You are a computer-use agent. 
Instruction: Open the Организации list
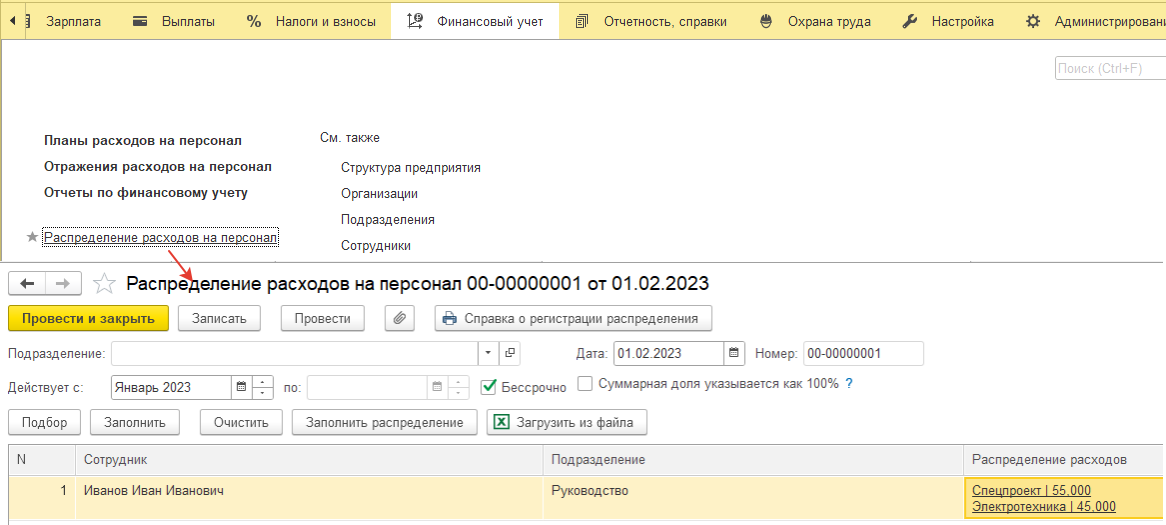379,193
